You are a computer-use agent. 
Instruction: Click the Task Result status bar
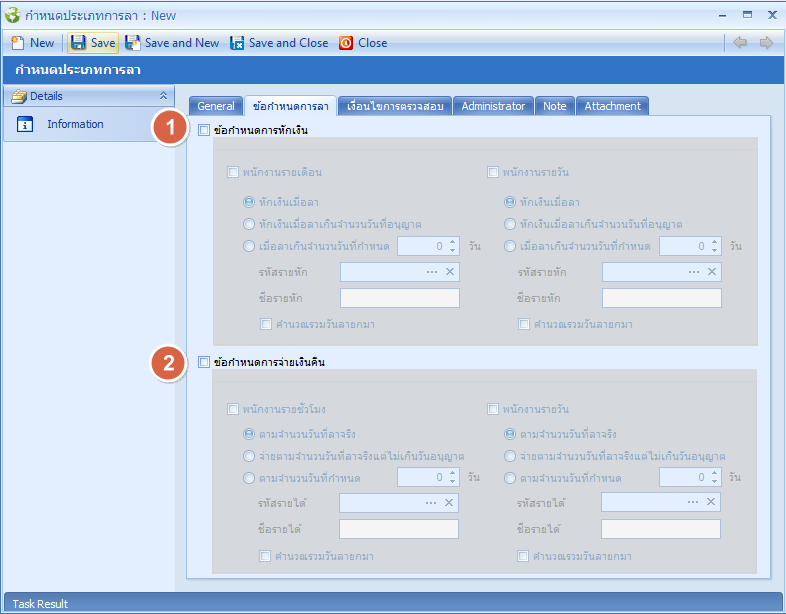pyautogui.click(x=40, y=604)
